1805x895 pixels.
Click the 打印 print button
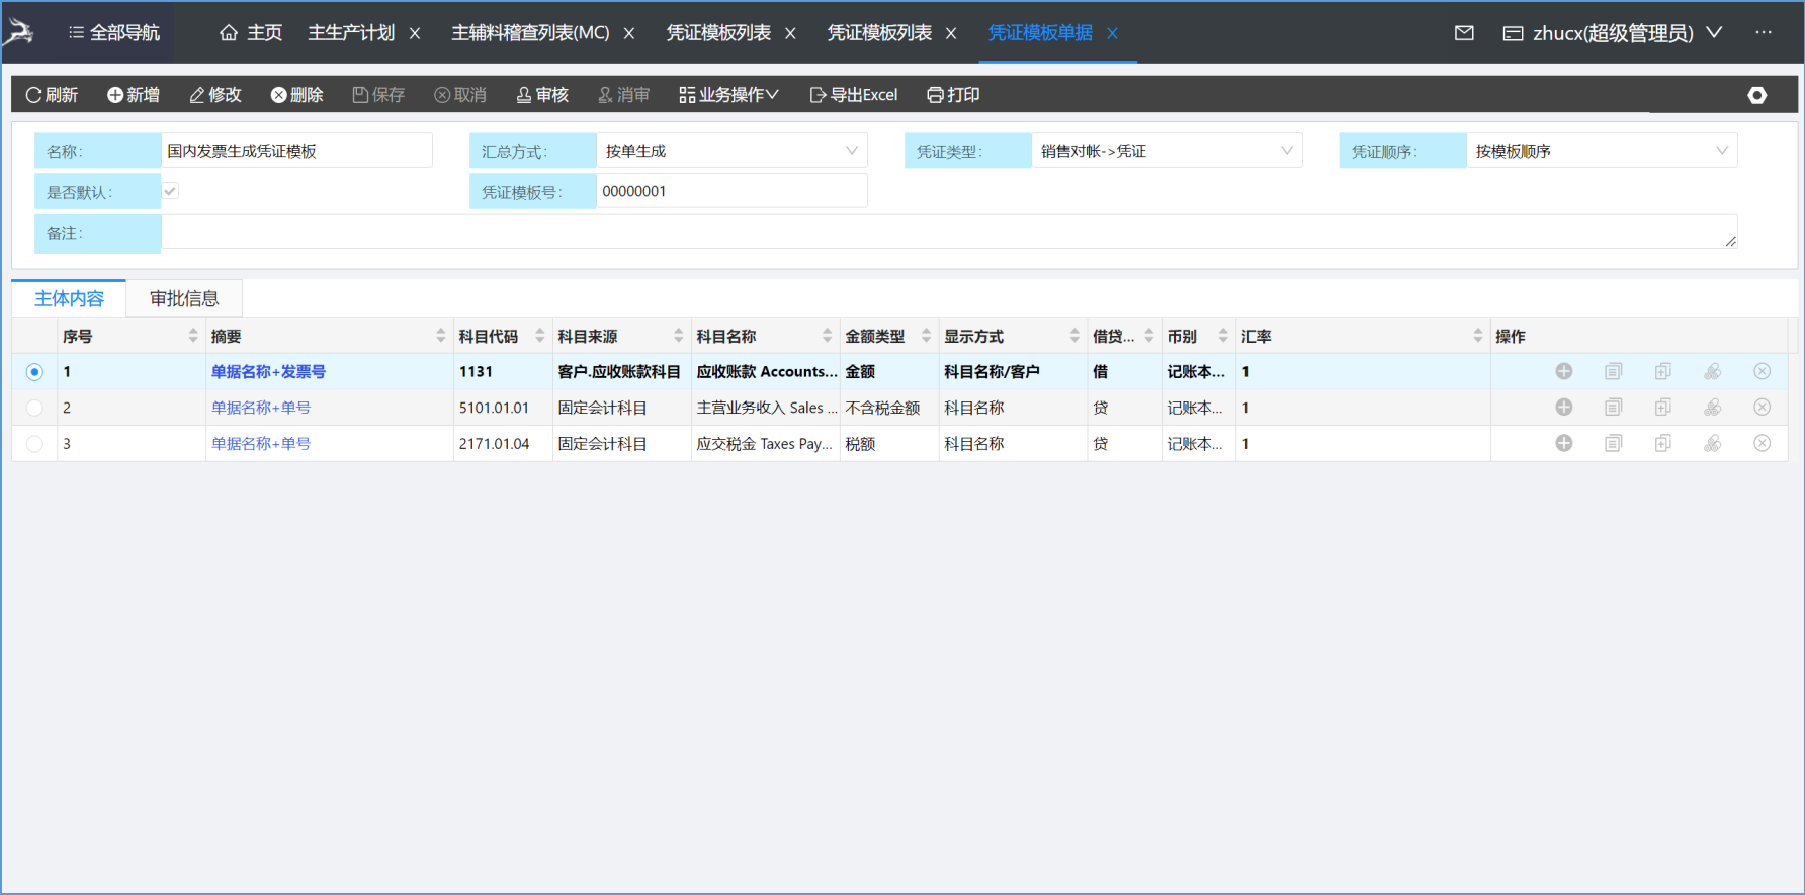(x=953, y=95)
